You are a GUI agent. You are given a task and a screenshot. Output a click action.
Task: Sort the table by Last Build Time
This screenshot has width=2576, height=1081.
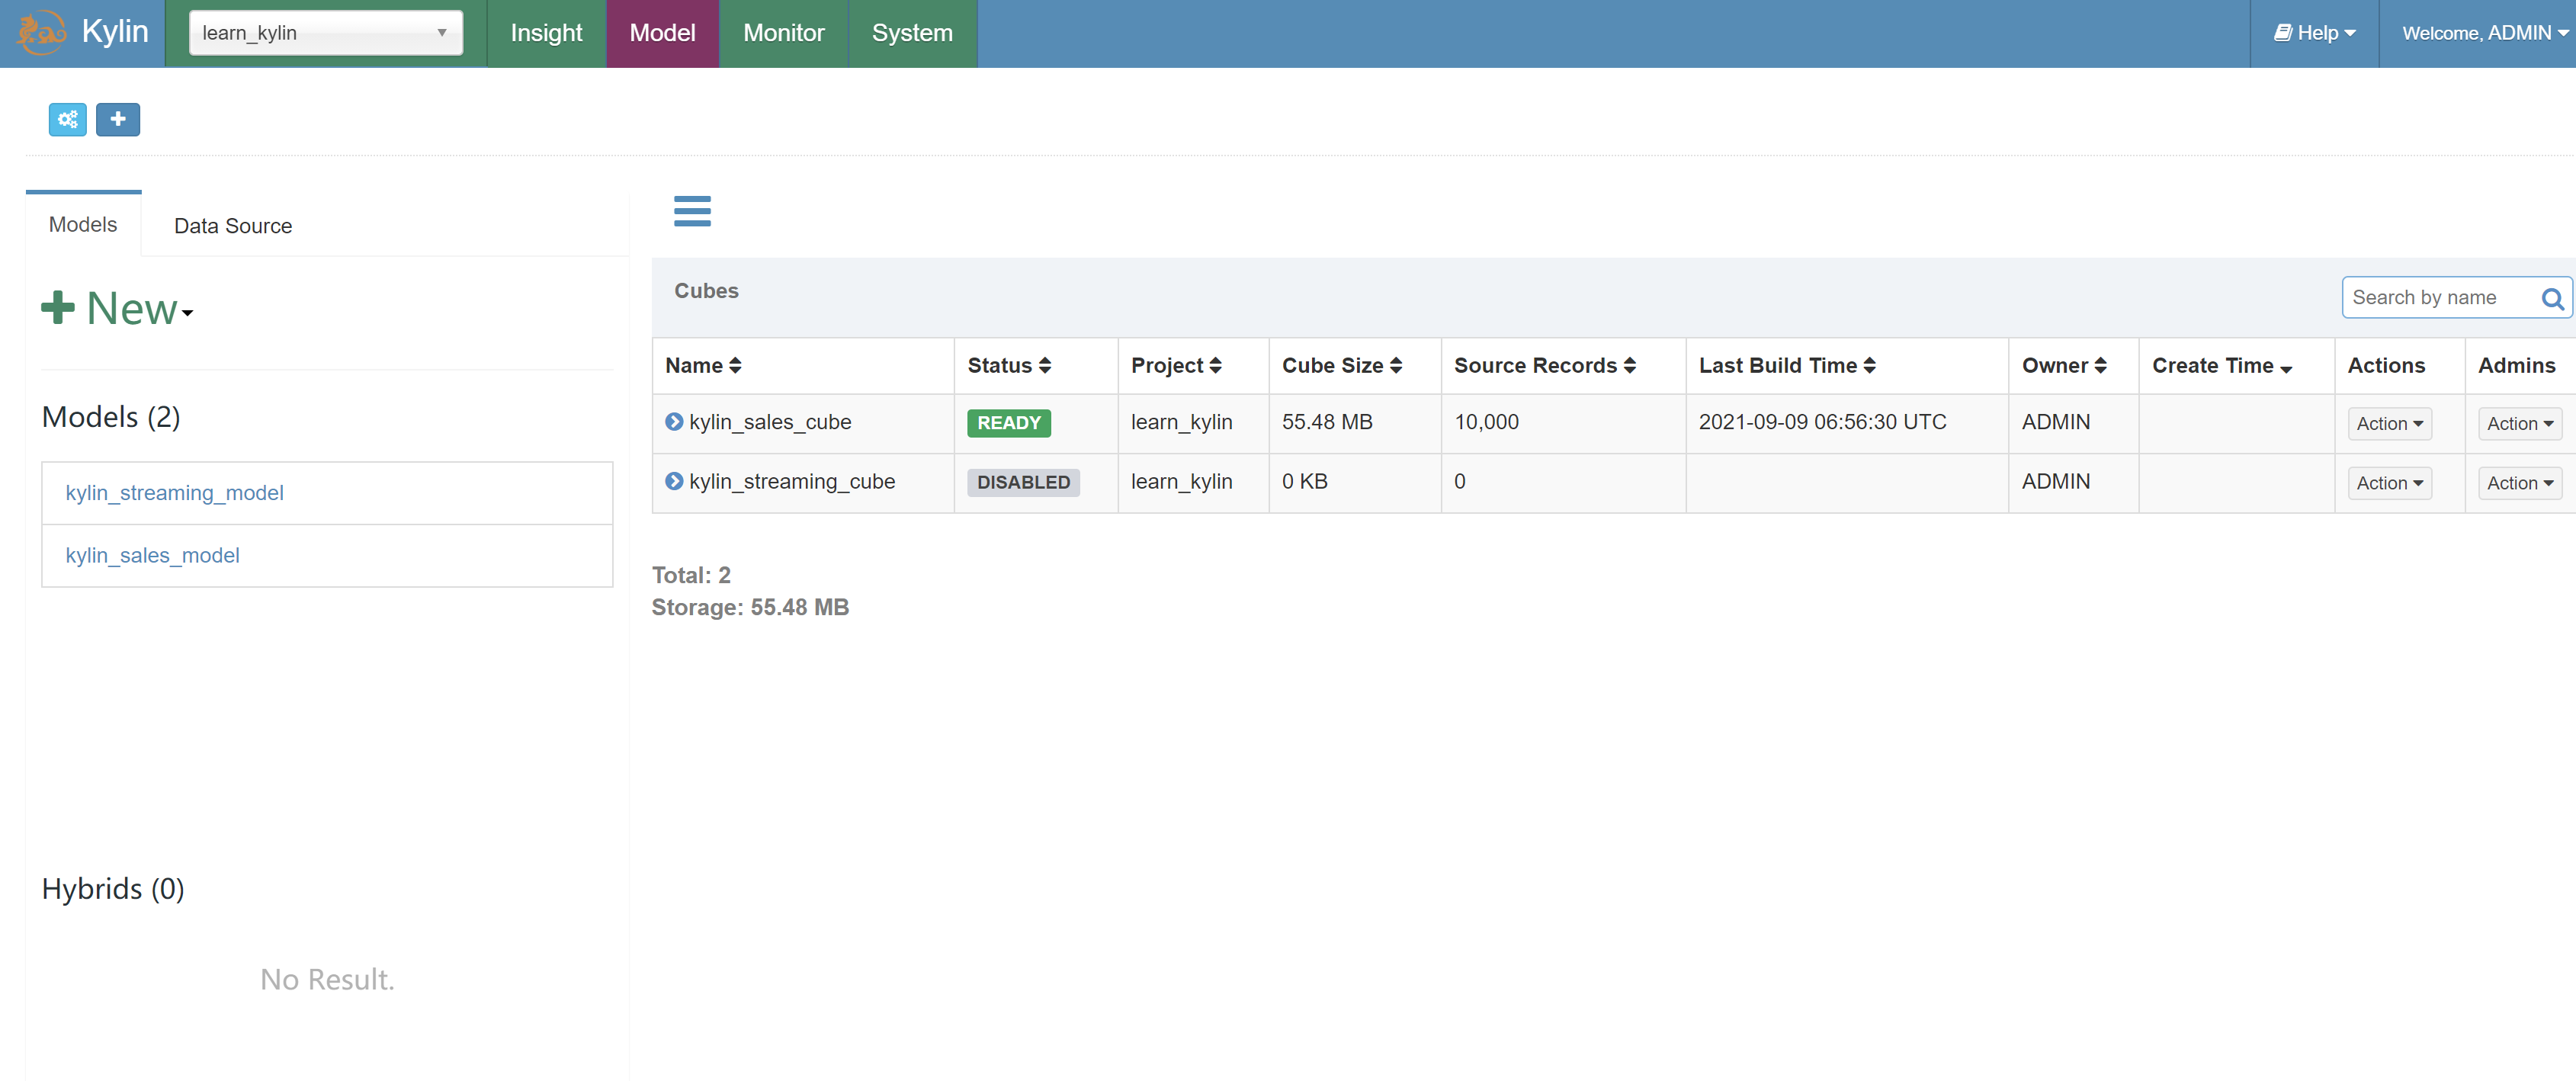(1788, 365)
